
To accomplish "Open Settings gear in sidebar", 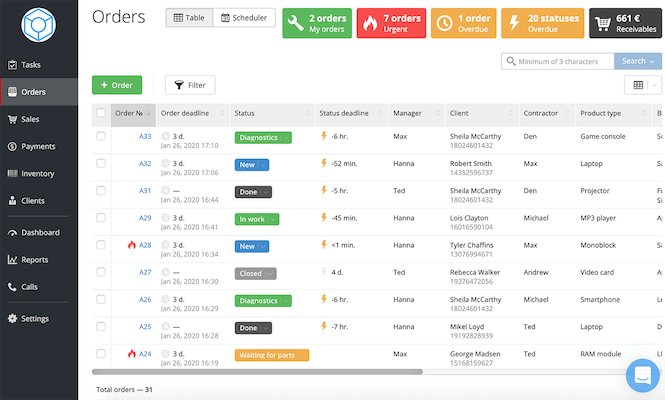I will click(x=13, y=319).
